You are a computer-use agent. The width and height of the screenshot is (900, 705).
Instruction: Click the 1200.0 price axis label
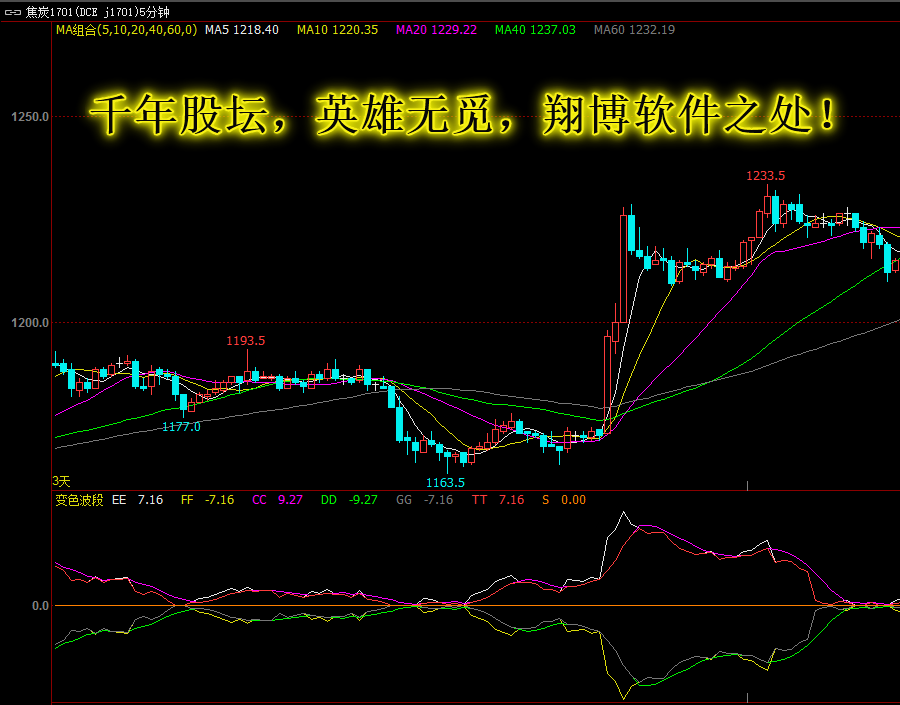pos(30,323)
